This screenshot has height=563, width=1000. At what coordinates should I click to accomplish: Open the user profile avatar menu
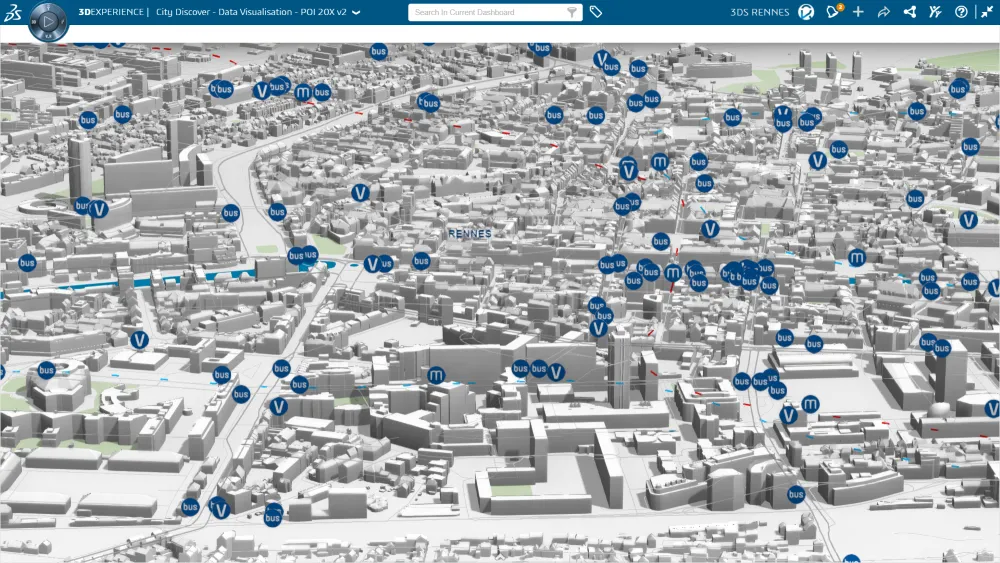click(806, 12)
